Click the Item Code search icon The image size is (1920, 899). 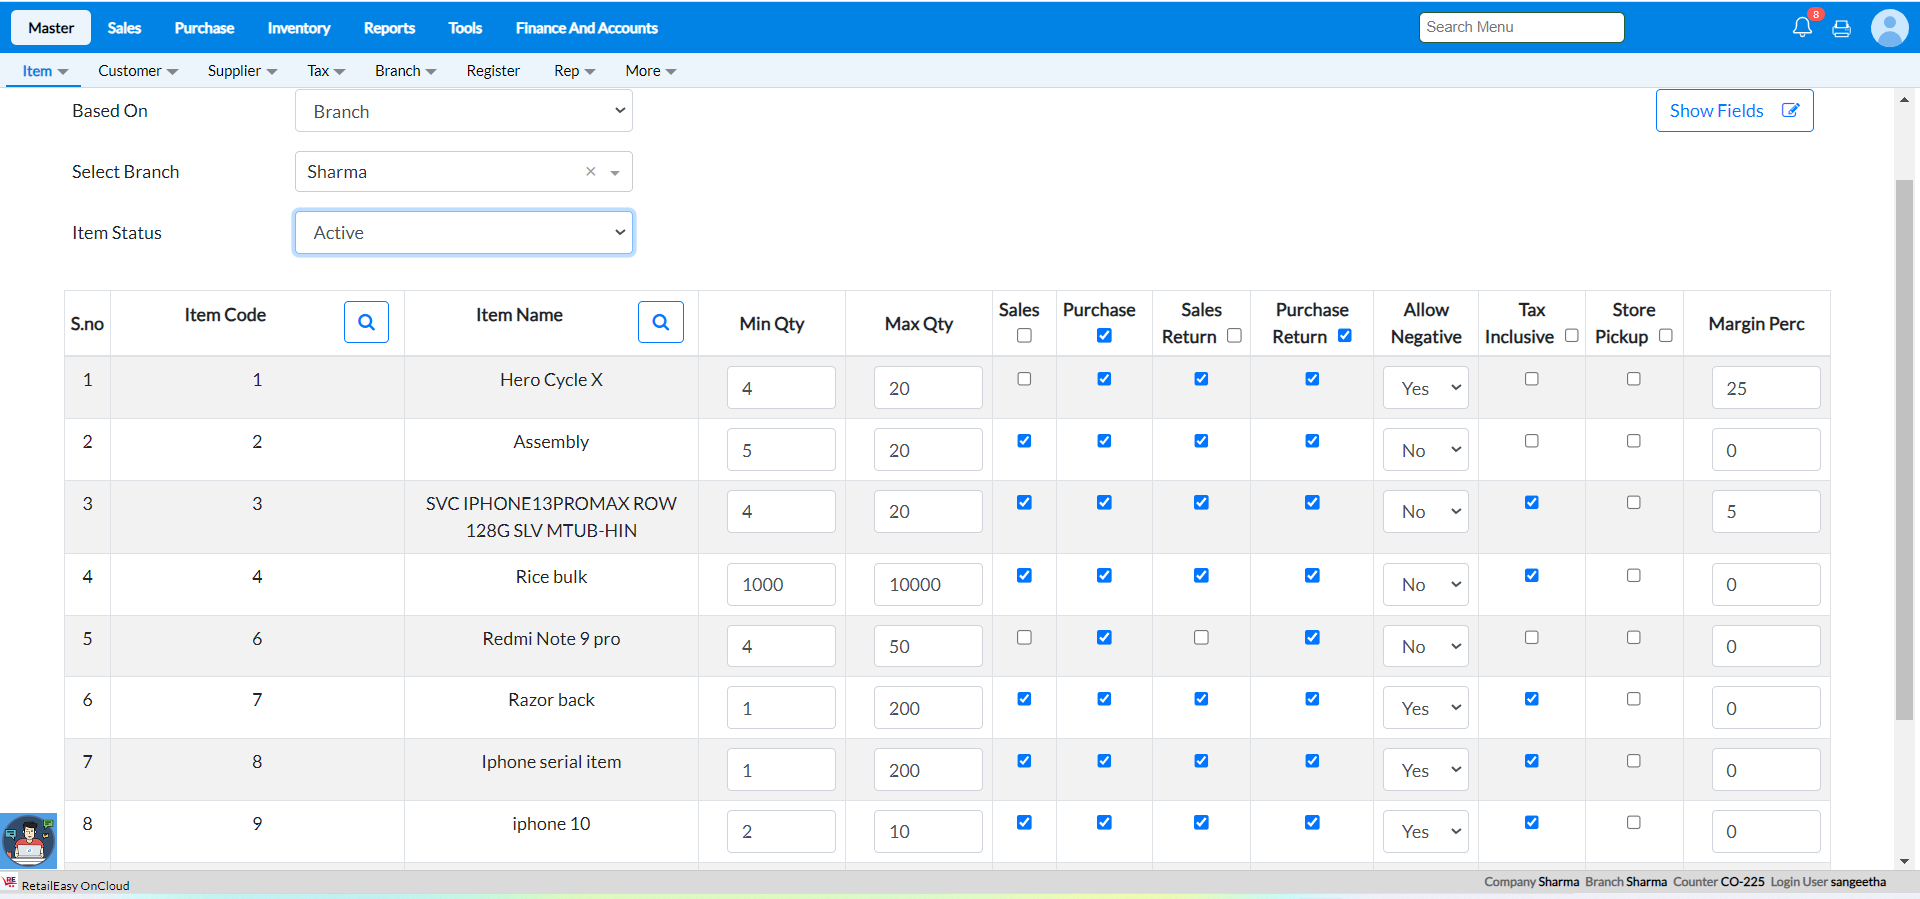[x=366, y=322]
